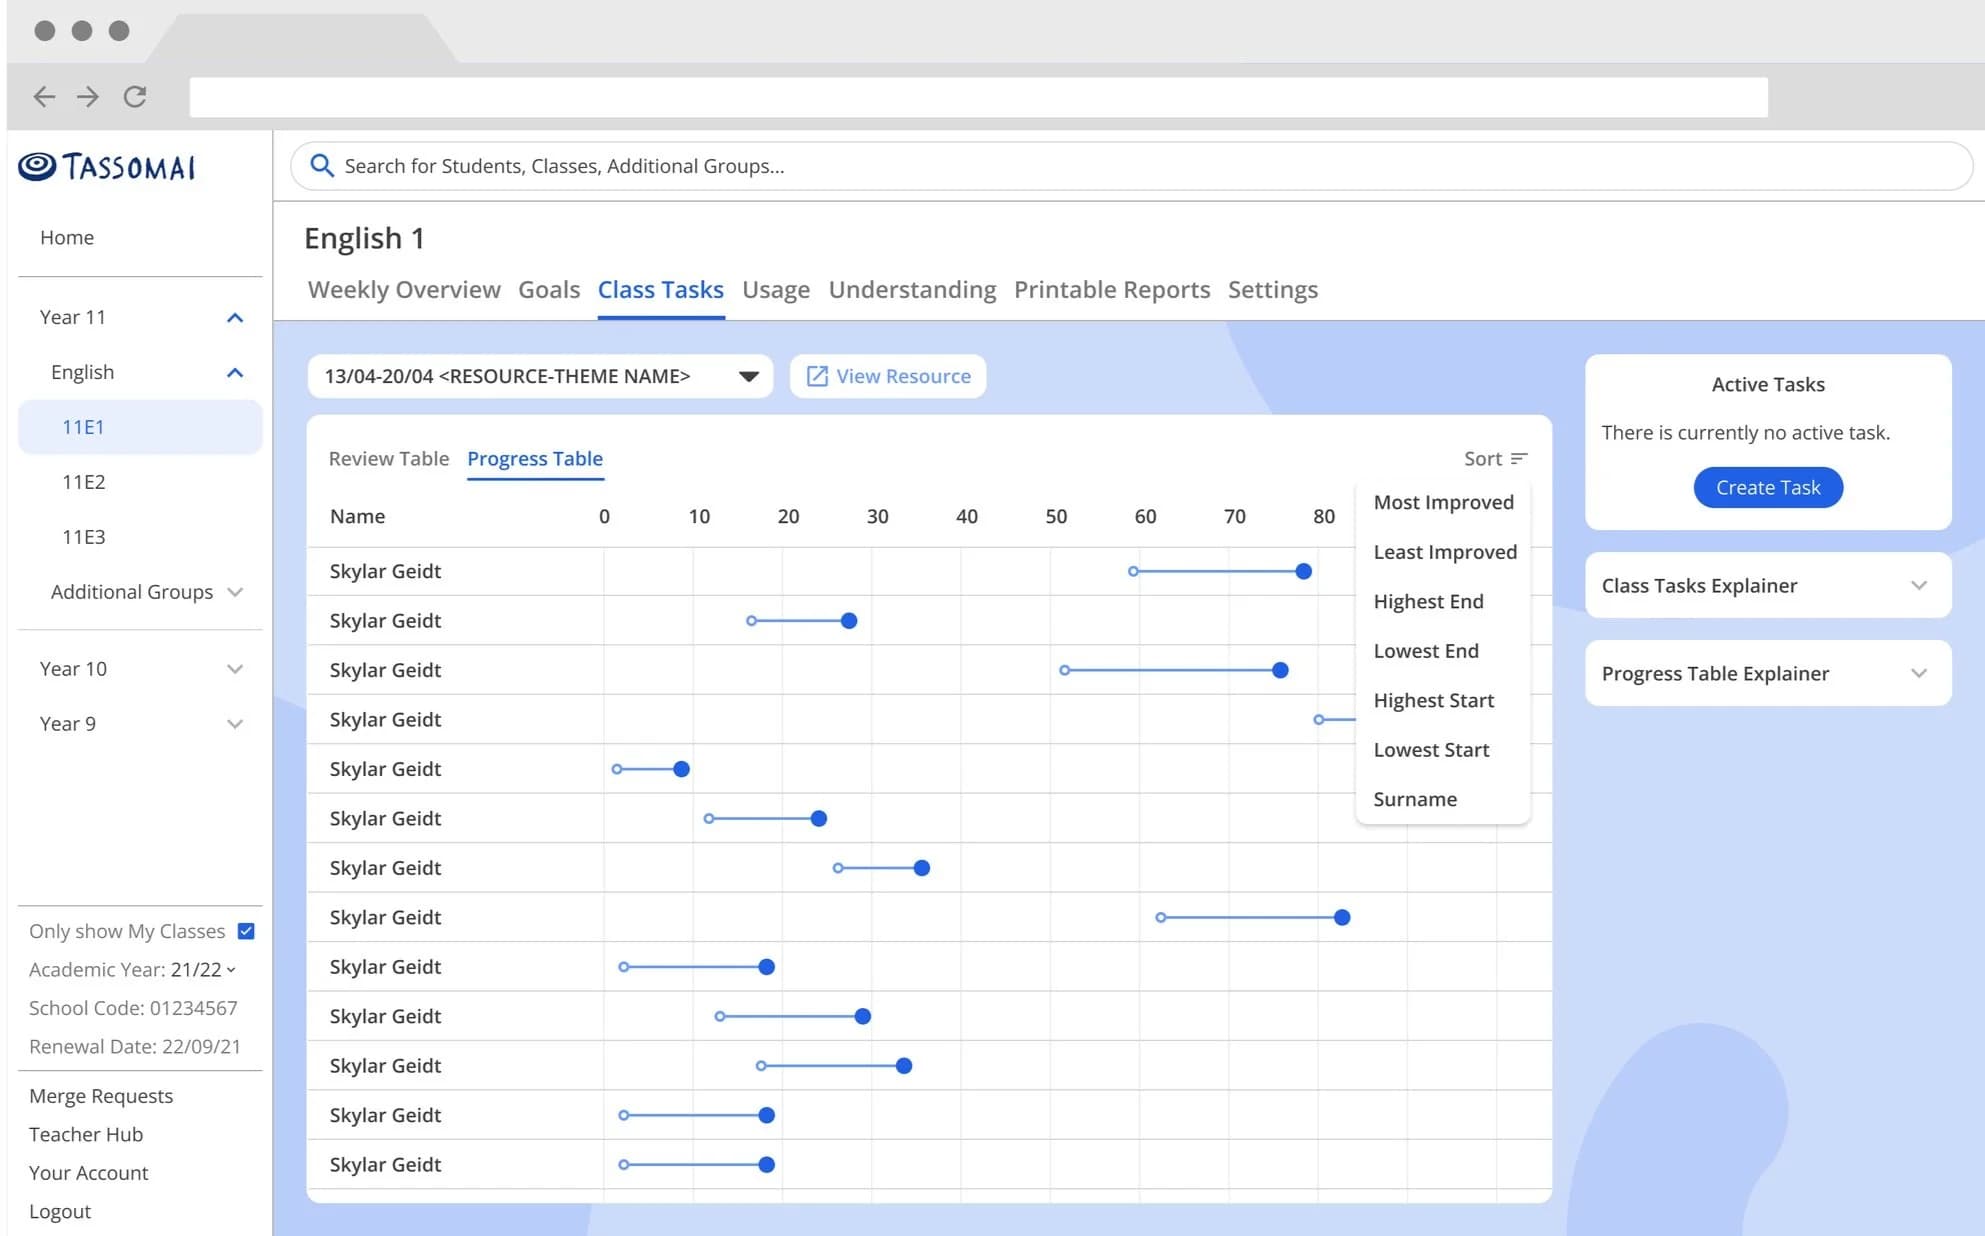Screen dimensions: 1985x1236
Task: Sort by Least Improved
Action: pyautogui.click(x=1443, y=552)
